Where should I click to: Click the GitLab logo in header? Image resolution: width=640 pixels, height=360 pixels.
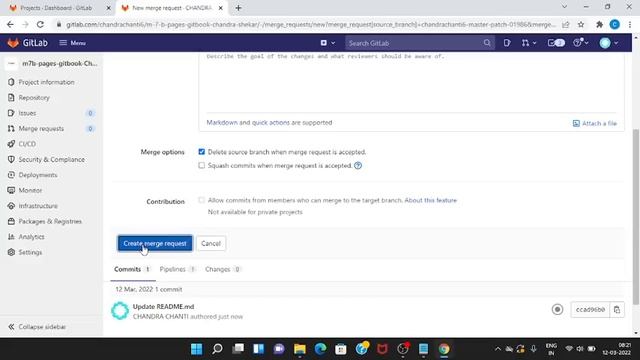click(x=27, y=43)
